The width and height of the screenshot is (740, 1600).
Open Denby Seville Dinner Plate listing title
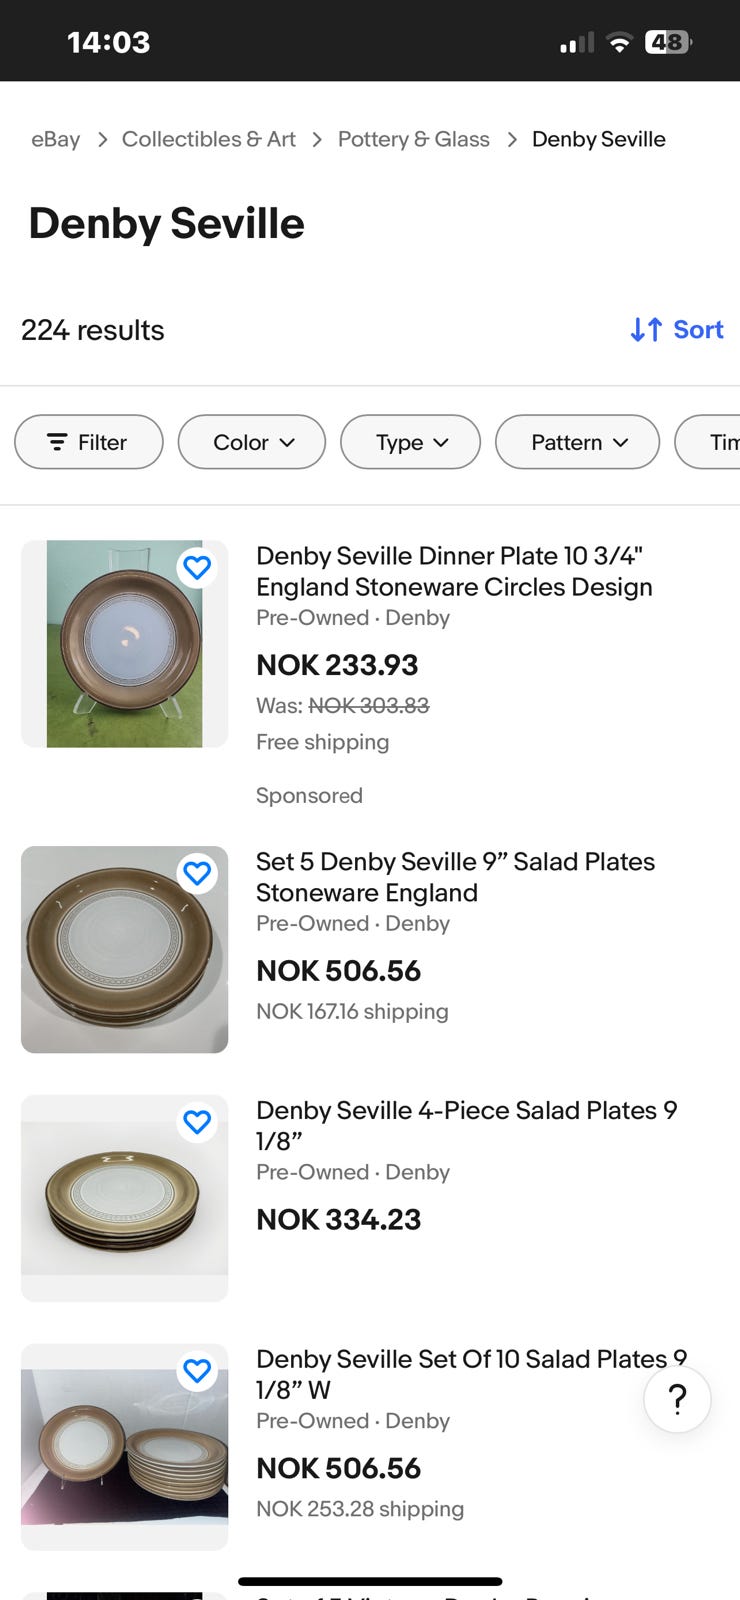click(454, 571)
